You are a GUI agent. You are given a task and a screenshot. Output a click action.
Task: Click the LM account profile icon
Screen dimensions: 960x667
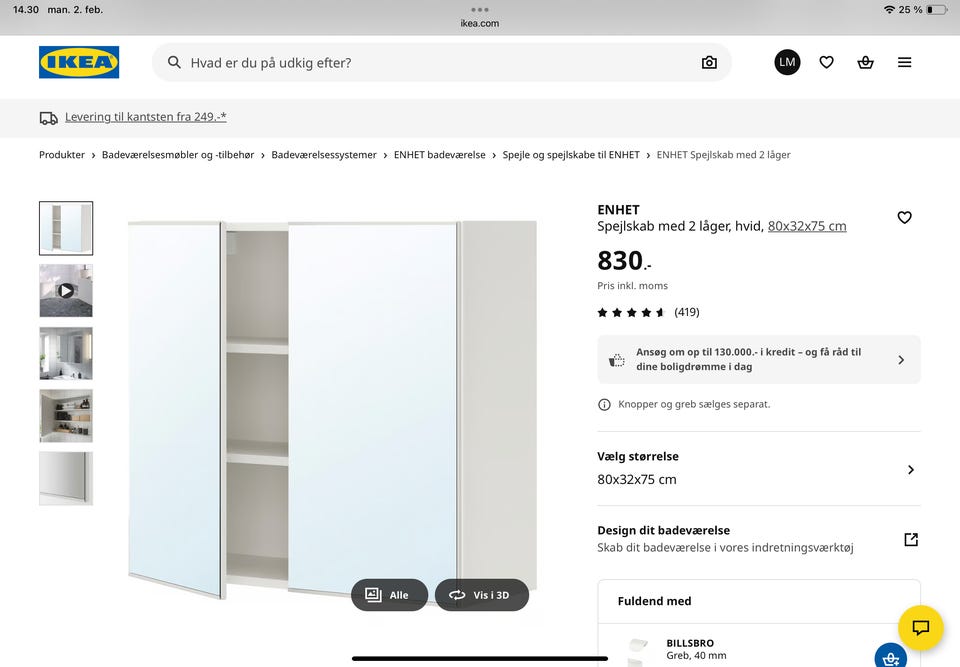click(x=787, y=62)
